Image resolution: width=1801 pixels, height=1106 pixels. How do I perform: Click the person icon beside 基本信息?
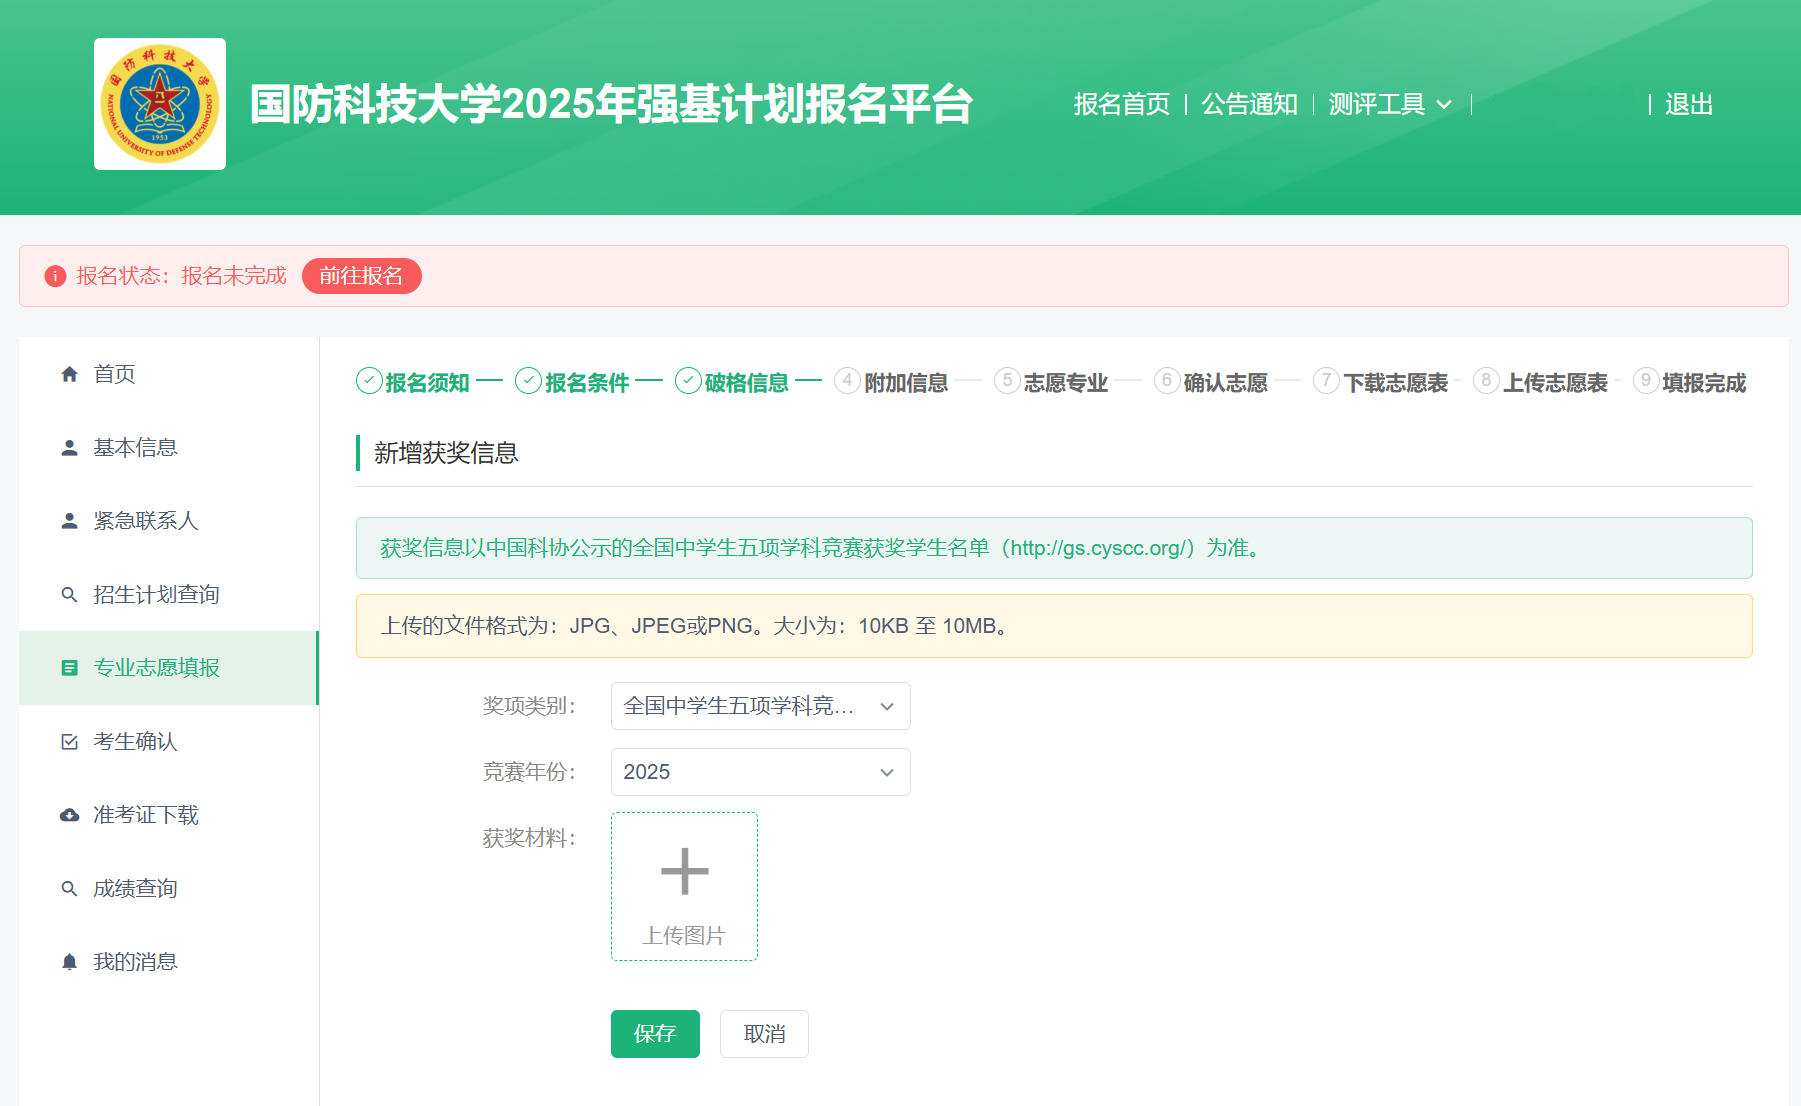pyautogui.click(x=69, y=448)
